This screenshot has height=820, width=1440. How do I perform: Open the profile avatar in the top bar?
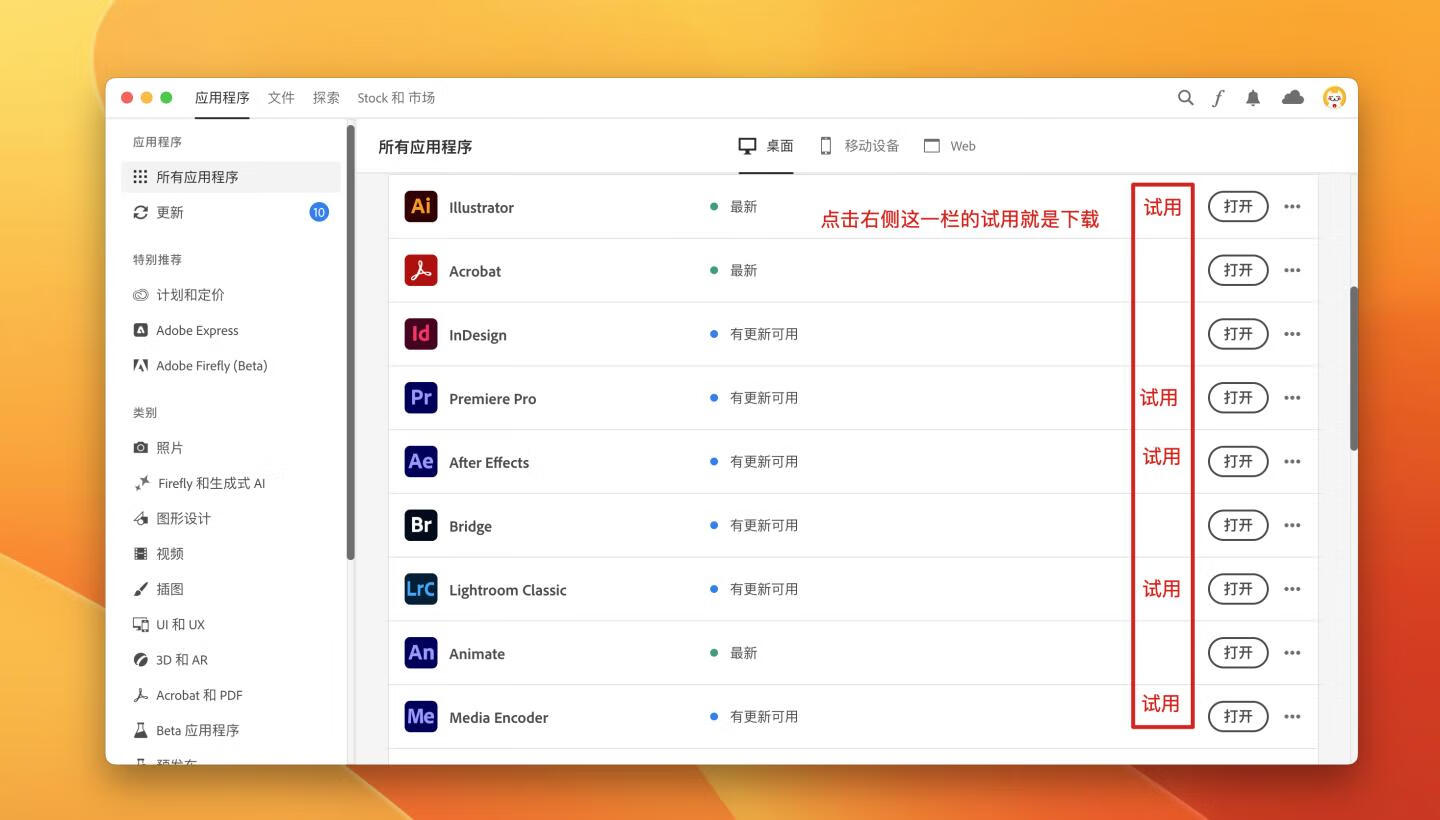1333,97
